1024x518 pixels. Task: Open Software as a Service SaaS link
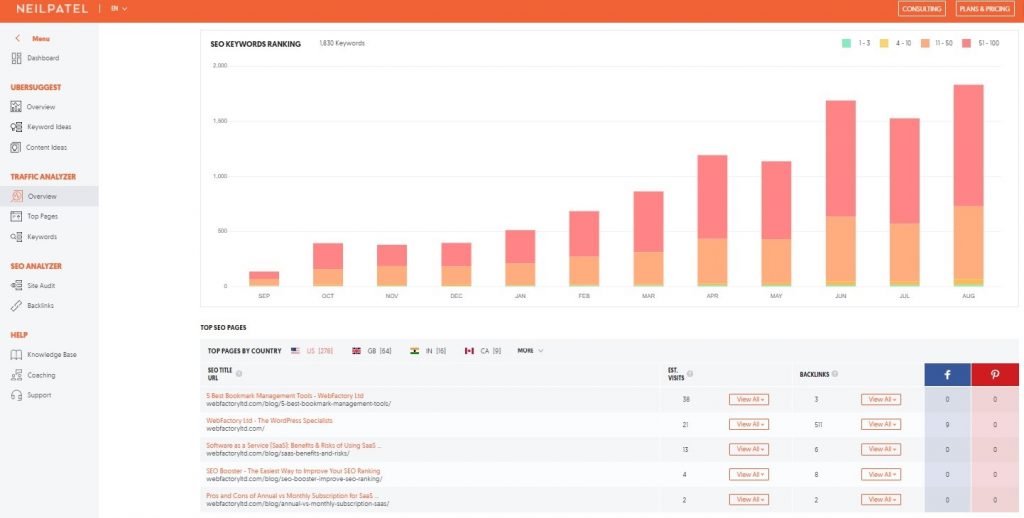coord(293,445)
